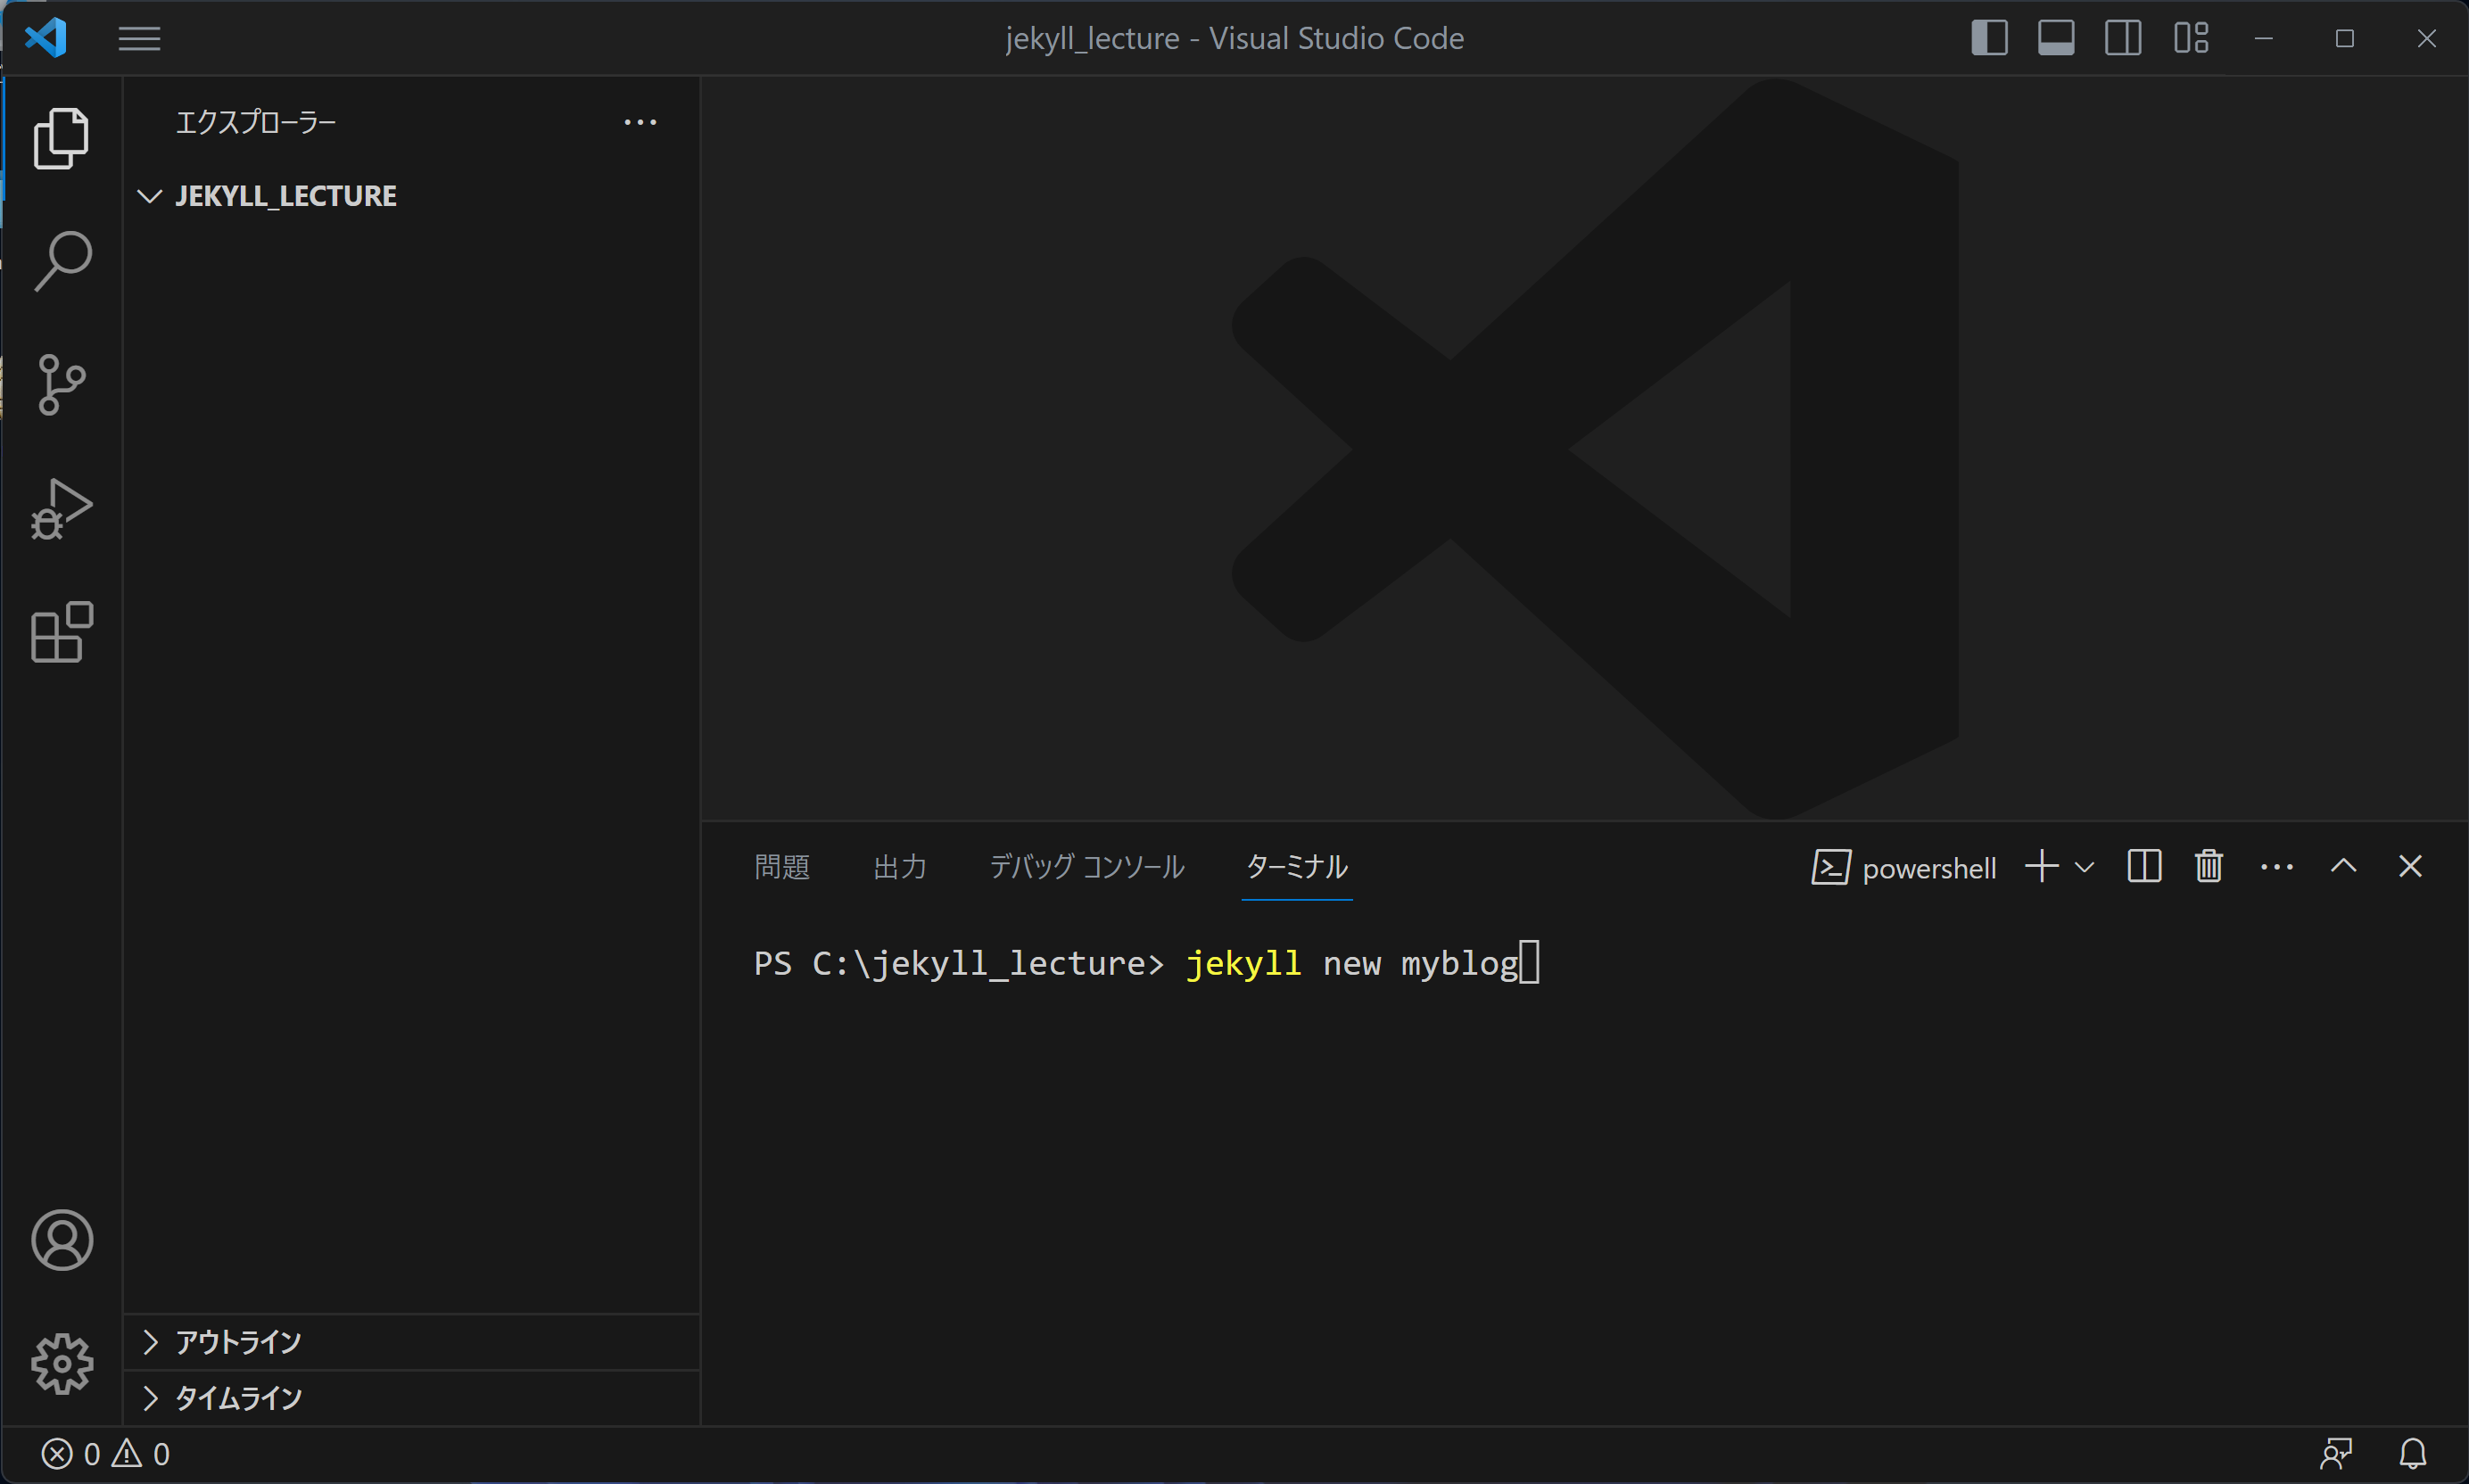Open Customize Layout icon in title bar
2469x1484 pixels.
point(2190,38)
